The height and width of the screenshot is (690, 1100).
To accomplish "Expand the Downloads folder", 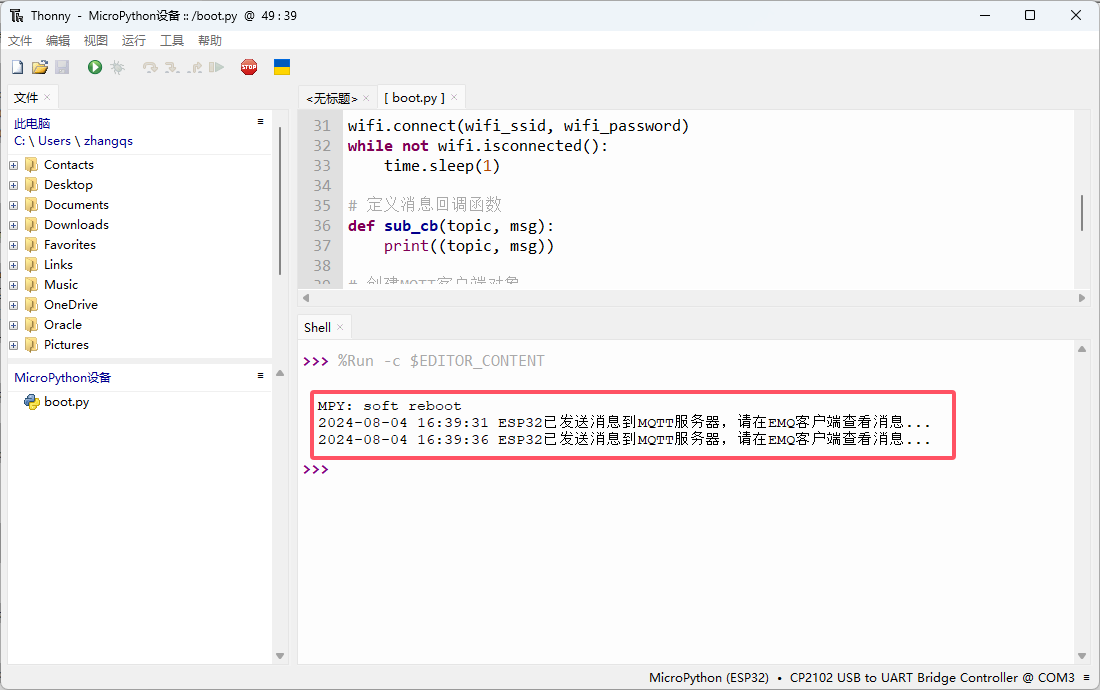I will [x=14, y=225].
